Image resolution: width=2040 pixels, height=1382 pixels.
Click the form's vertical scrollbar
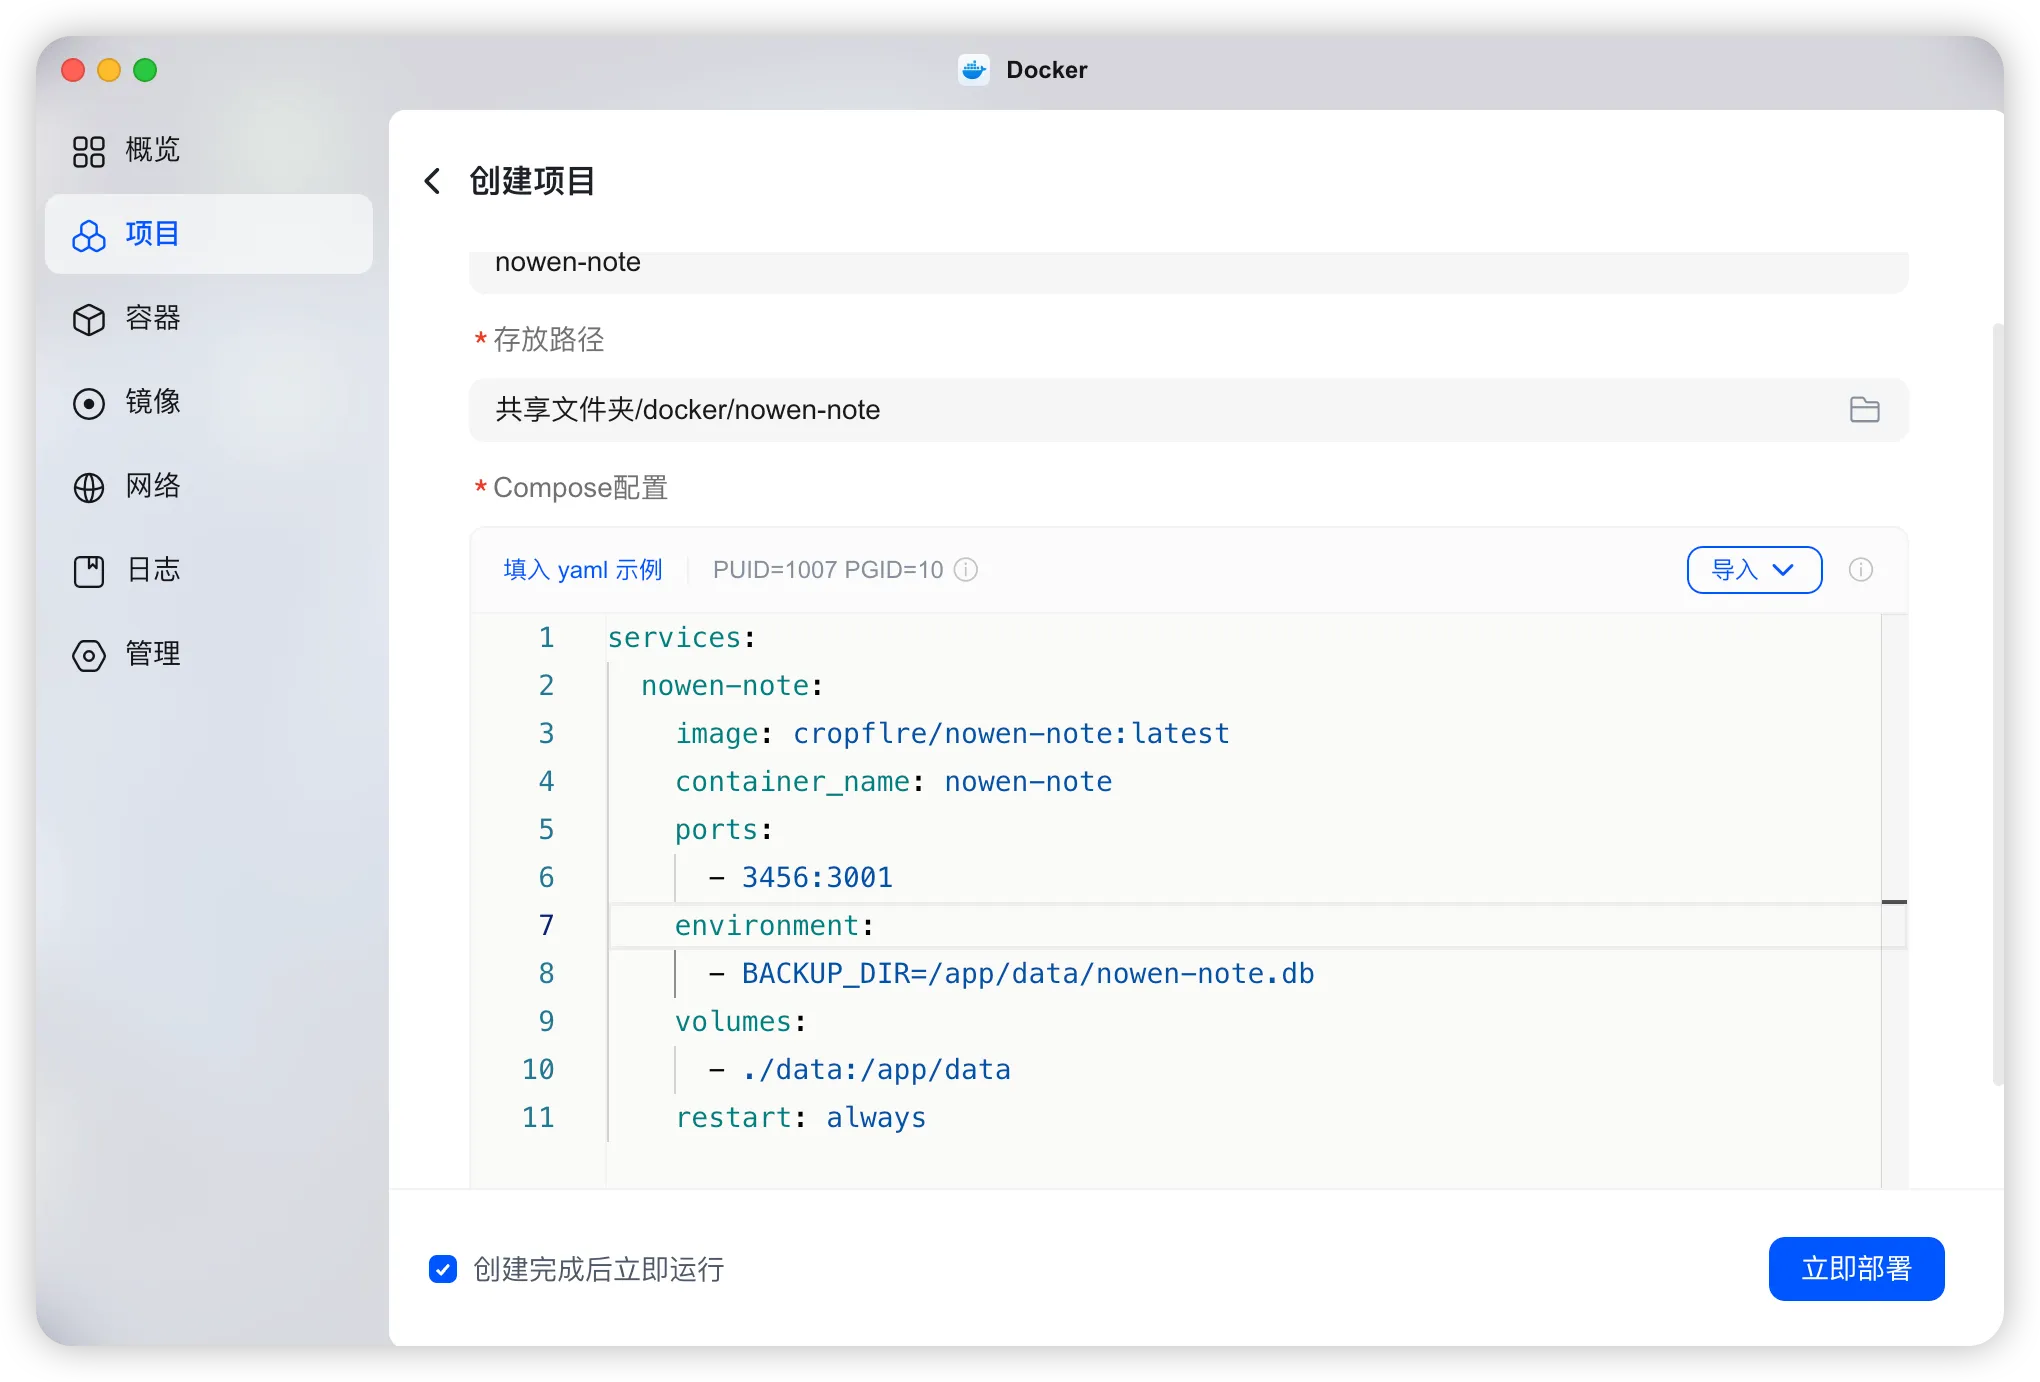pos(1997,704)
